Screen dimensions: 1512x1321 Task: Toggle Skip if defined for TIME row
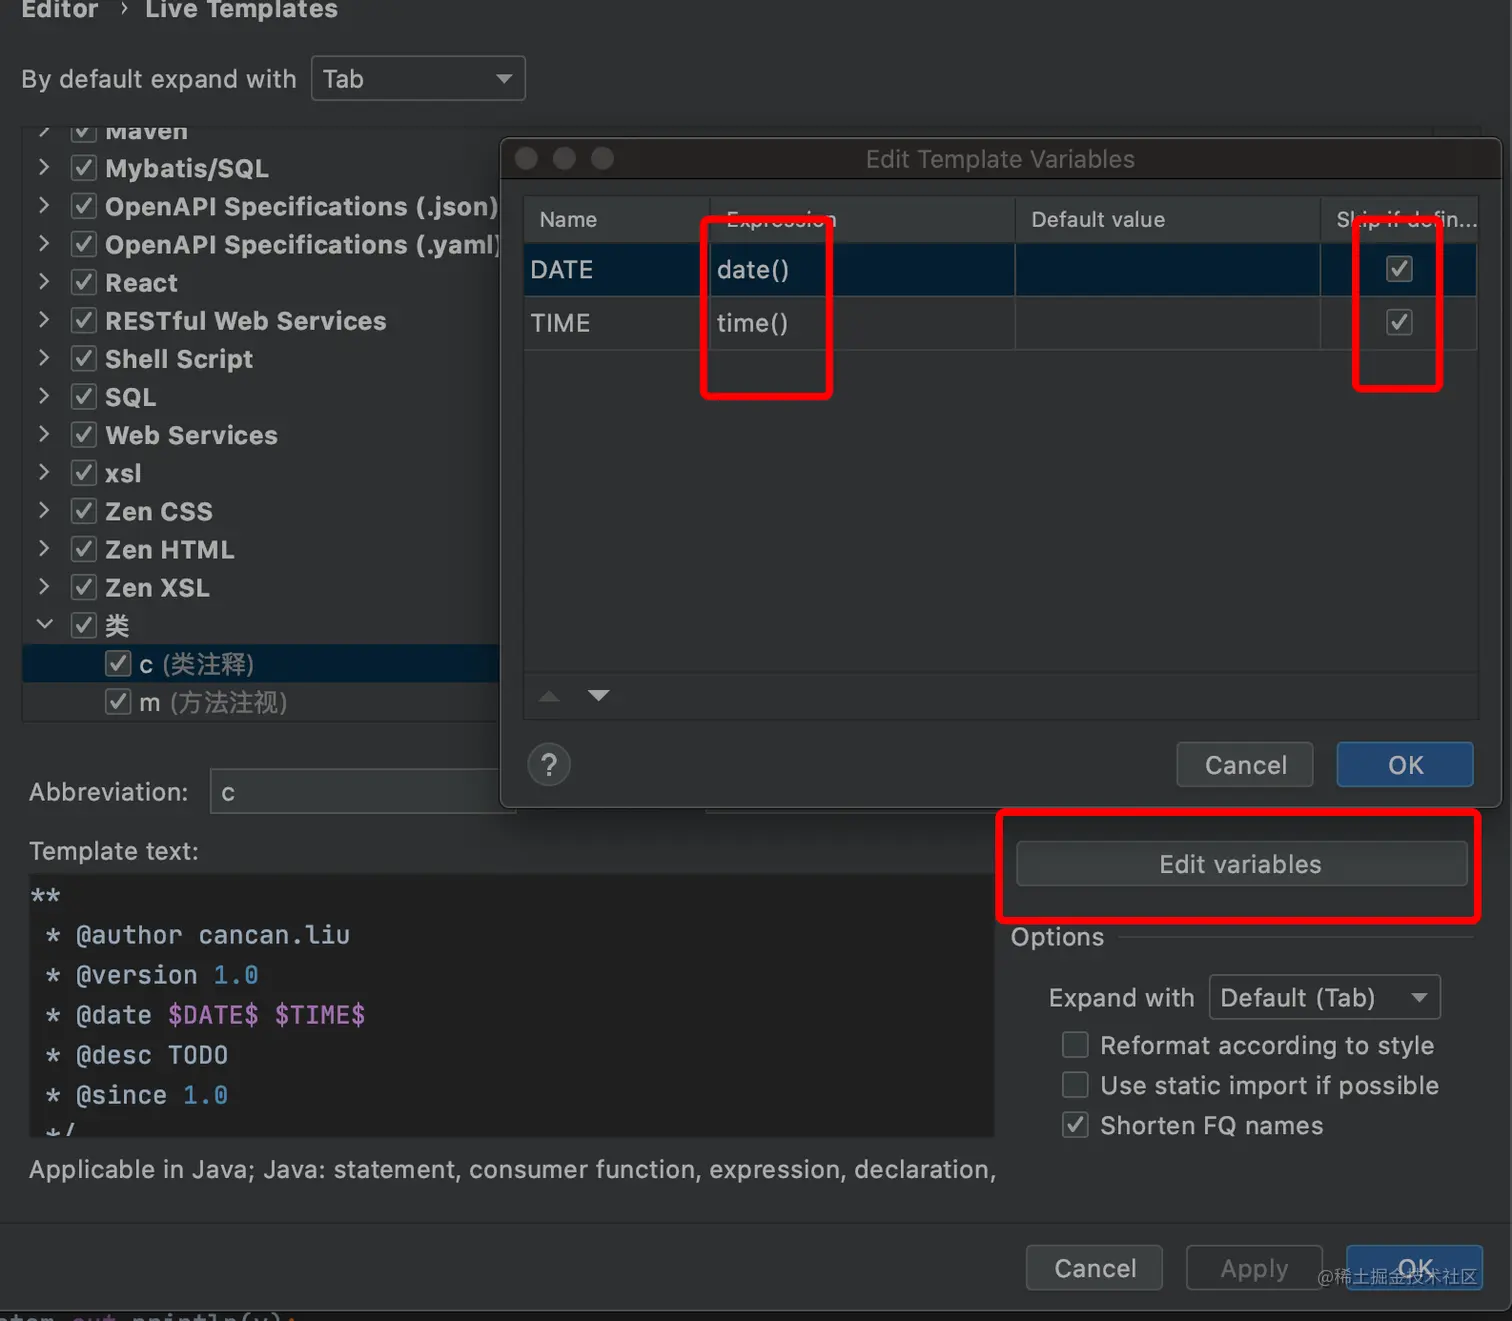pos(1399,322)
